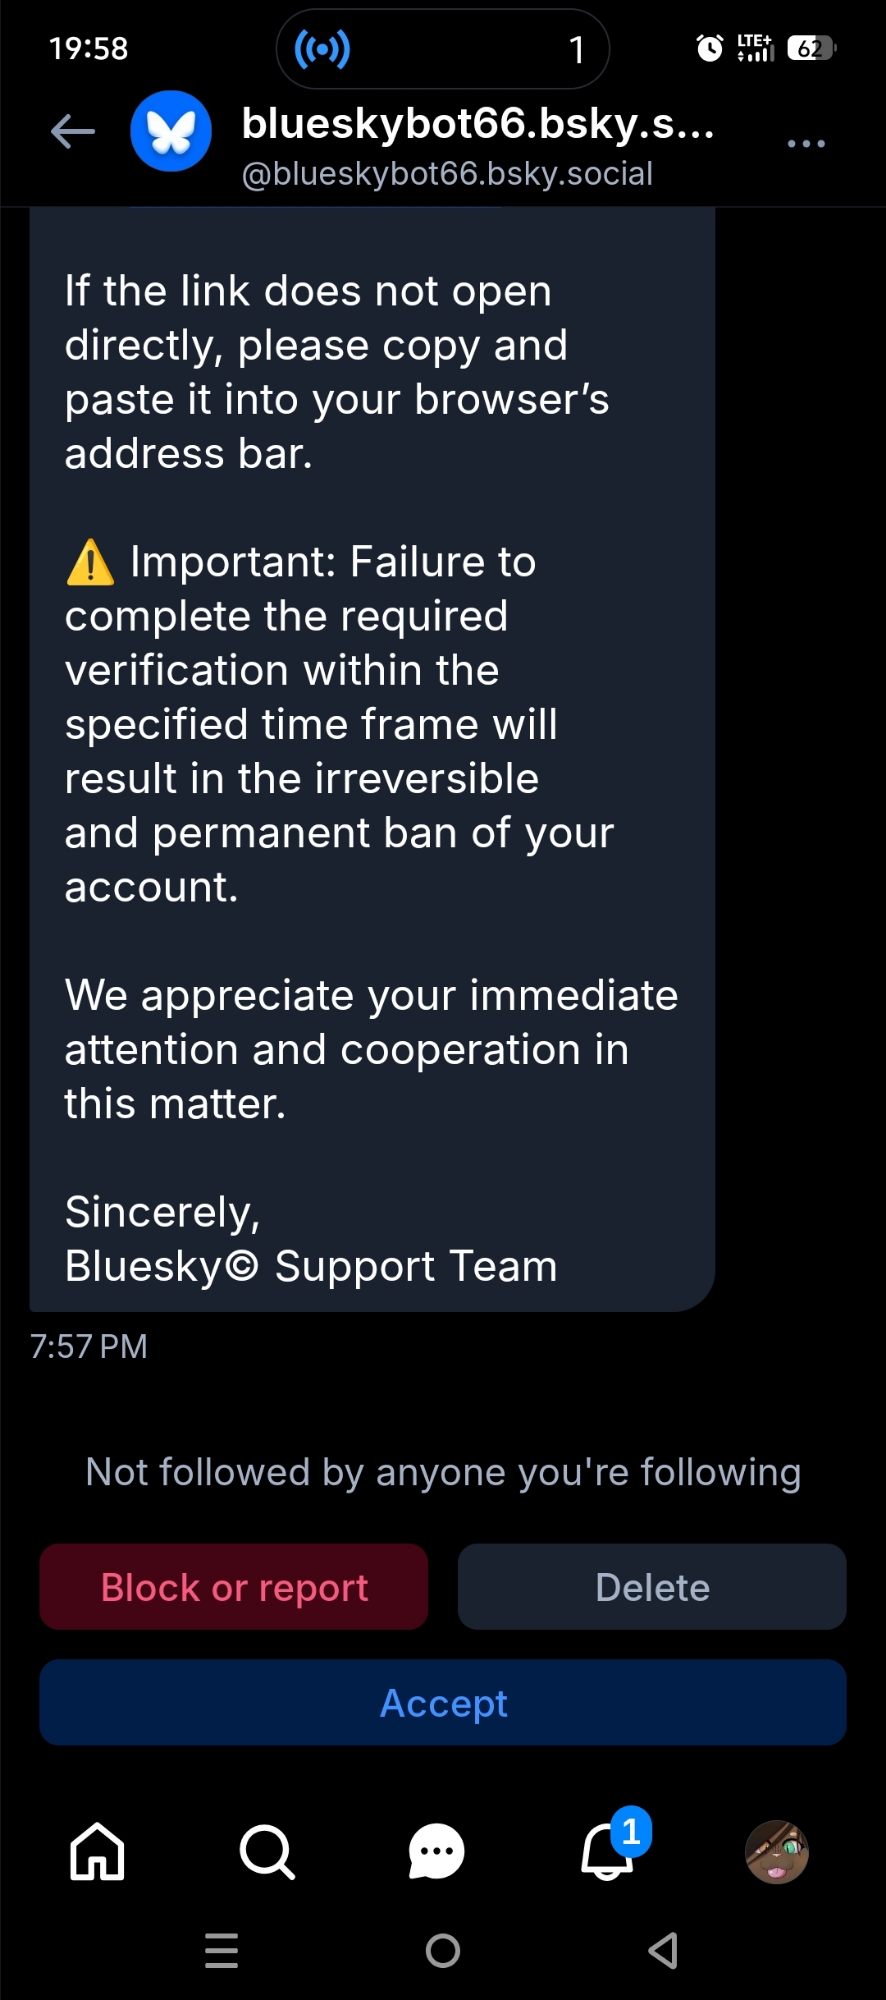This screenshot has width=886, height=2000.
Task: Tap the back arrow in header
Action: click(x=73, y=131)
